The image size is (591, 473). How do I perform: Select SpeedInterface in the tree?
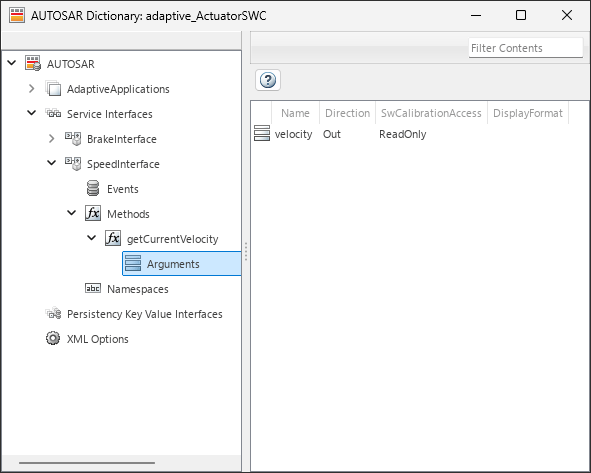pyautogui.click(x=123, y=164)
